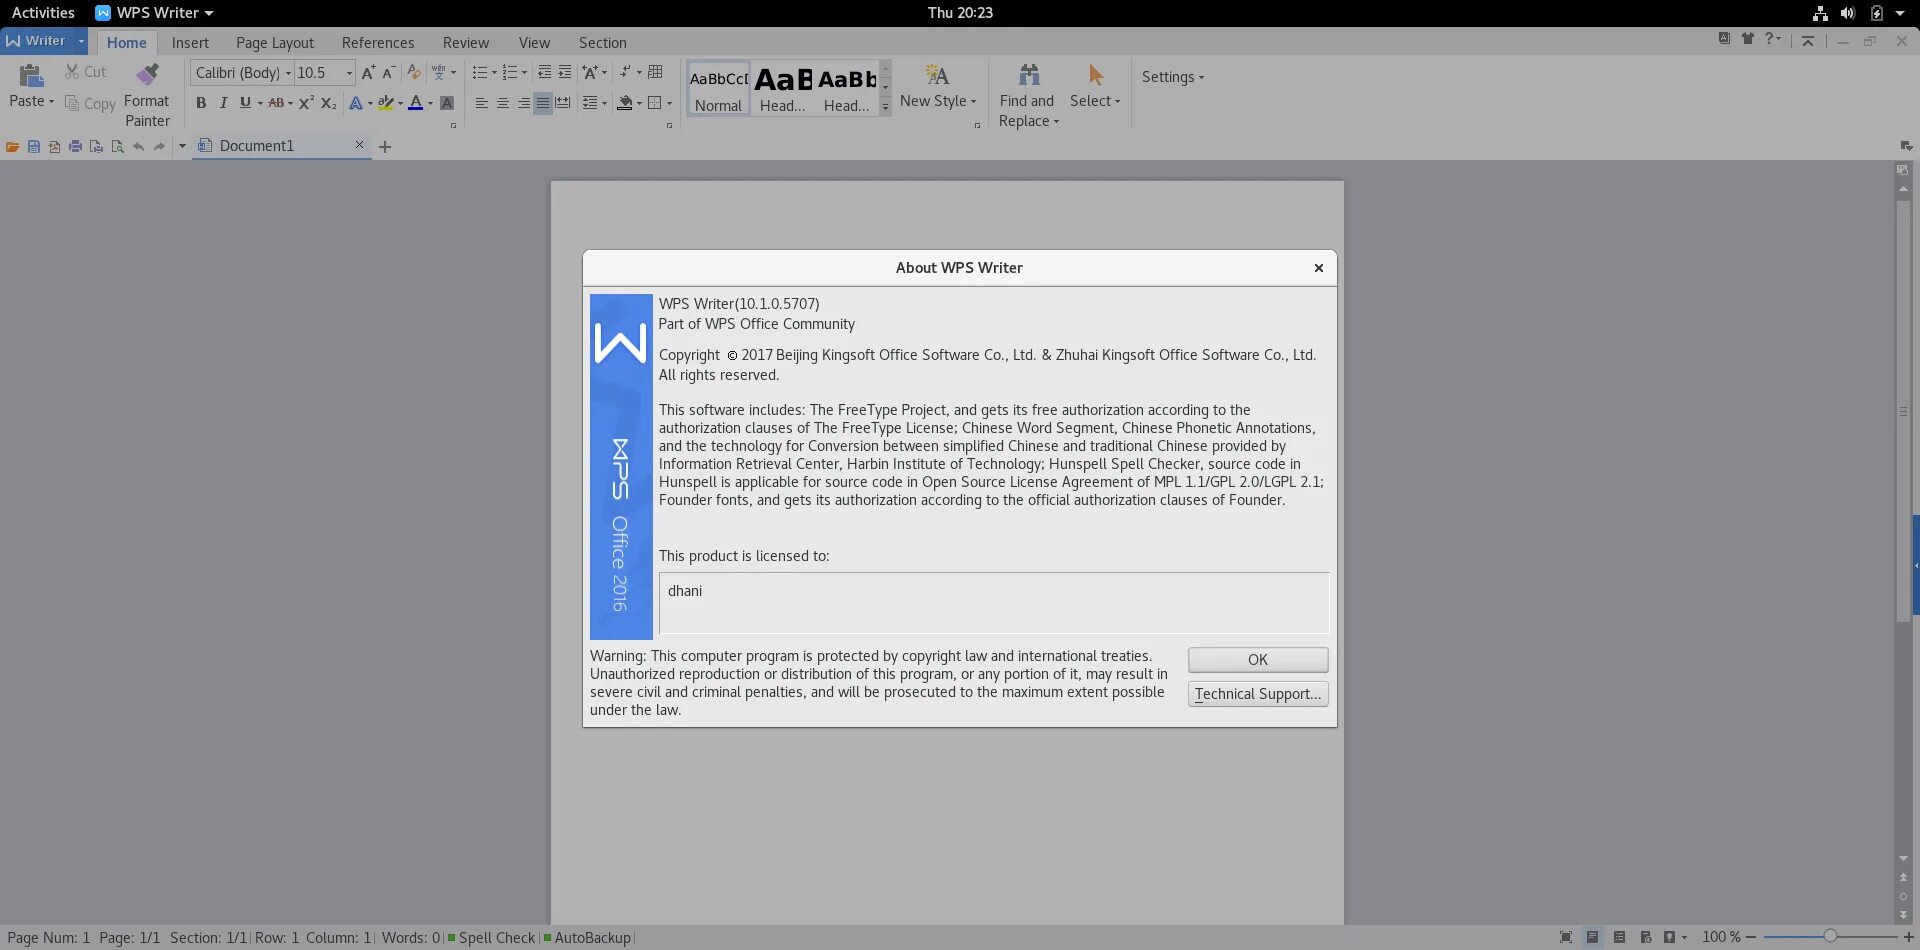Click the Outline view icon in status bar

(1620, 937)
